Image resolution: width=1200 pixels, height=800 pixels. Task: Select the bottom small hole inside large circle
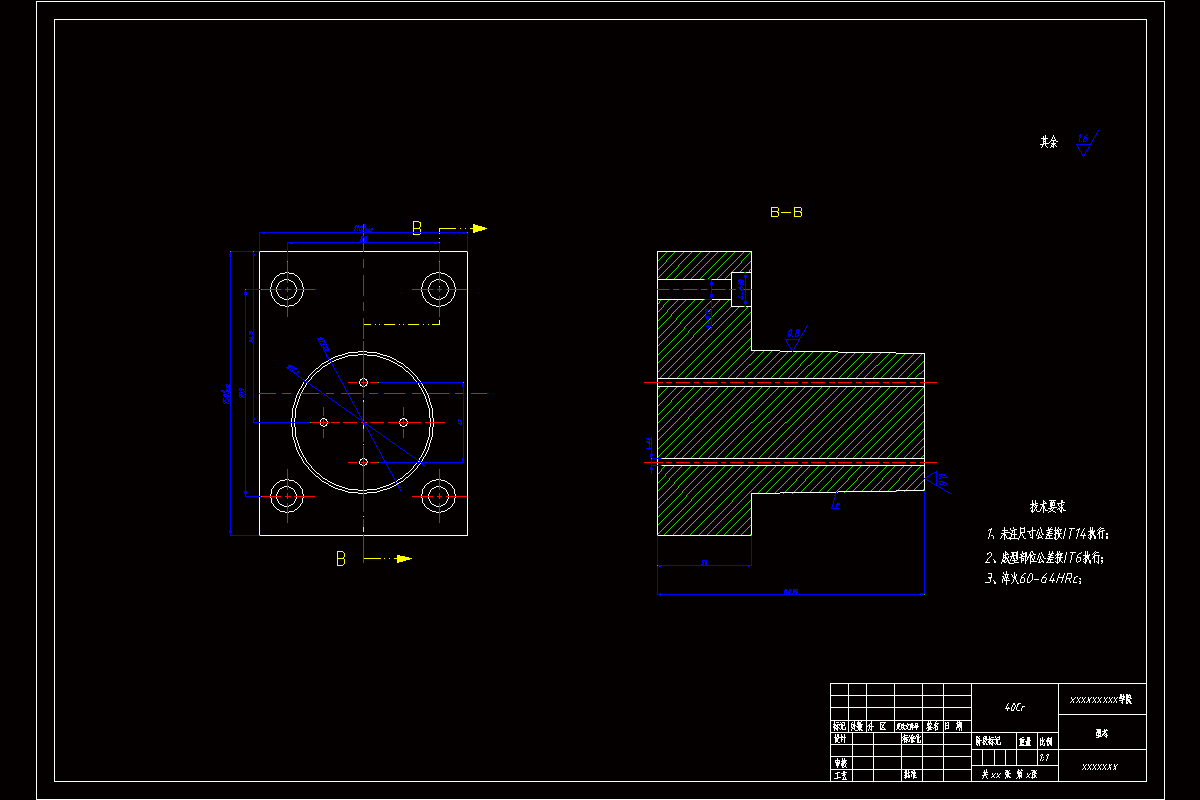coord(363,462)
